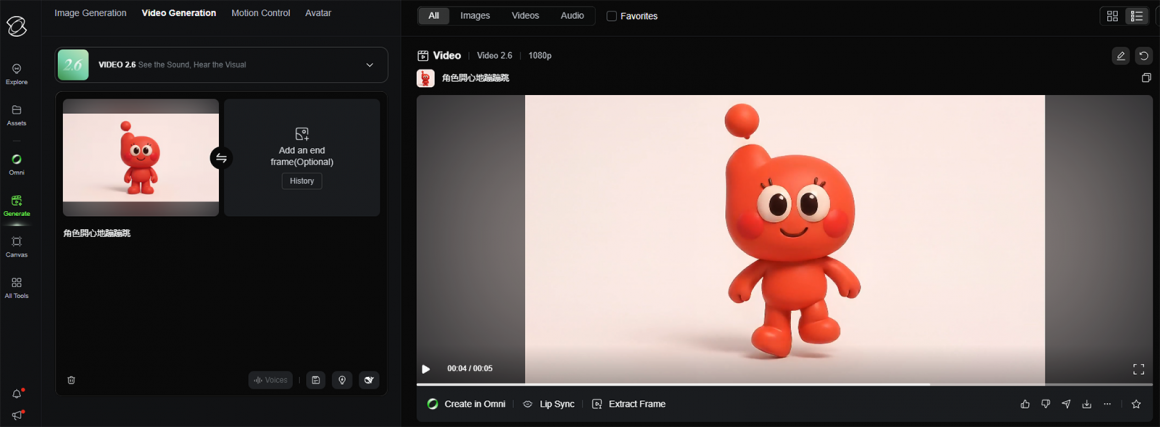Swap start and end frames
Image resolution: width=1160 pixels, height=427 pixels.
coord(221,158)
